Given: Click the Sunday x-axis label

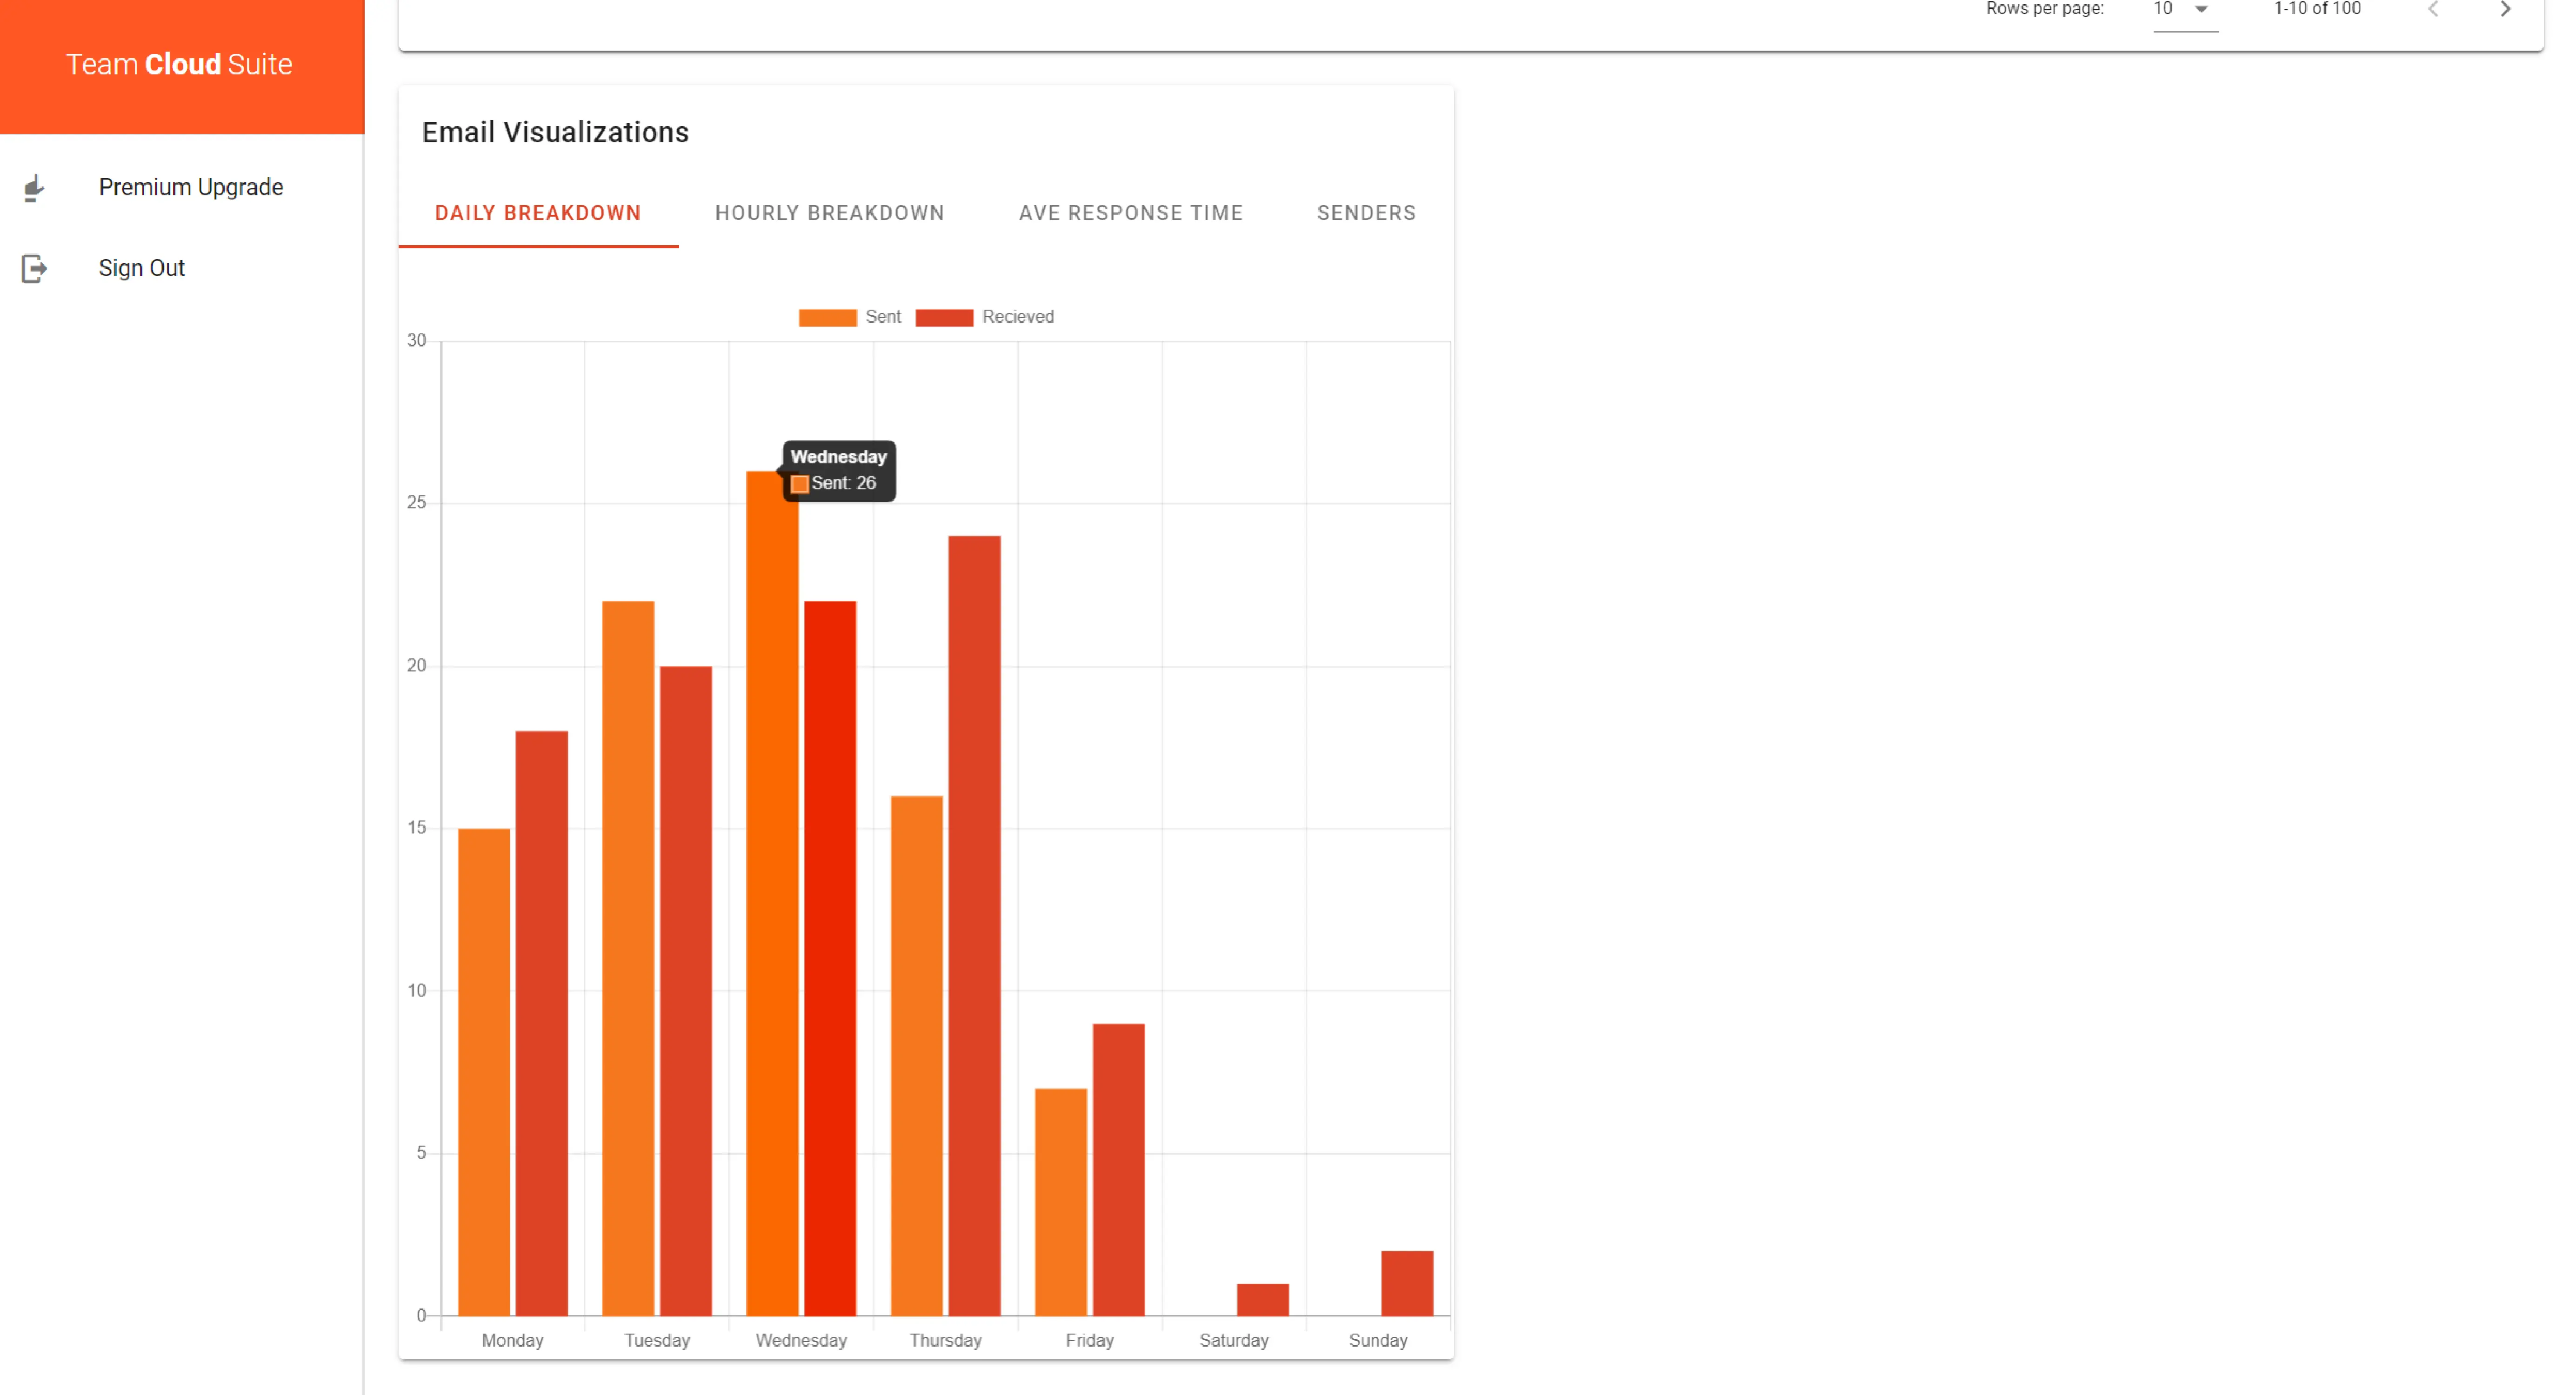Looking at the screenshot, I should pos(1378,1340).
